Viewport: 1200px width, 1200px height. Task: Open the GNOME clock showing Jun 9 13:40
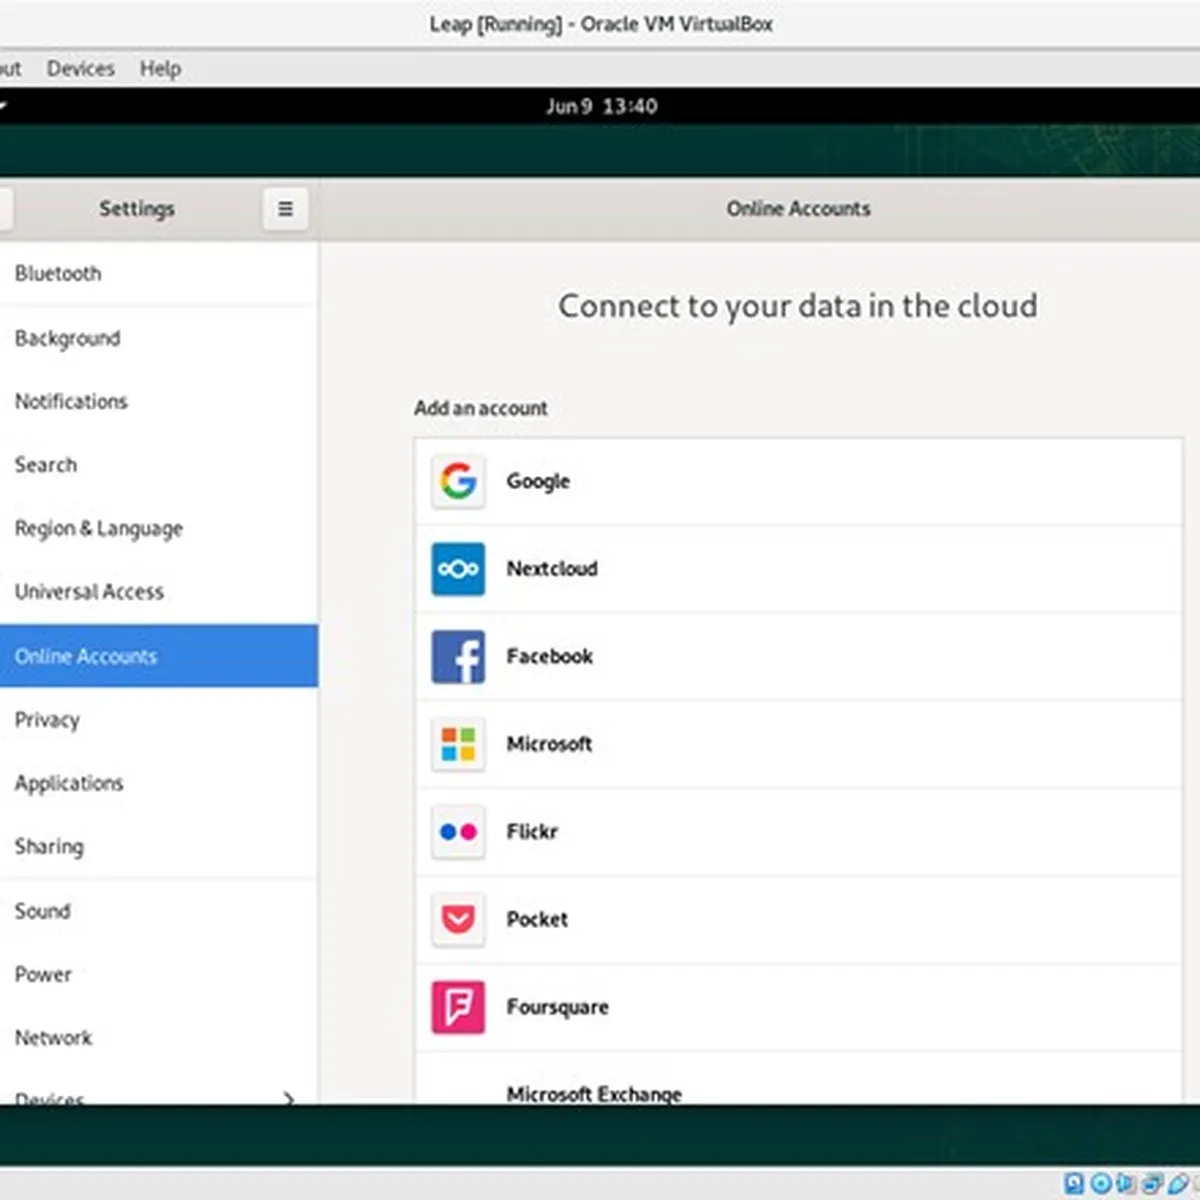tap(602, 107)
